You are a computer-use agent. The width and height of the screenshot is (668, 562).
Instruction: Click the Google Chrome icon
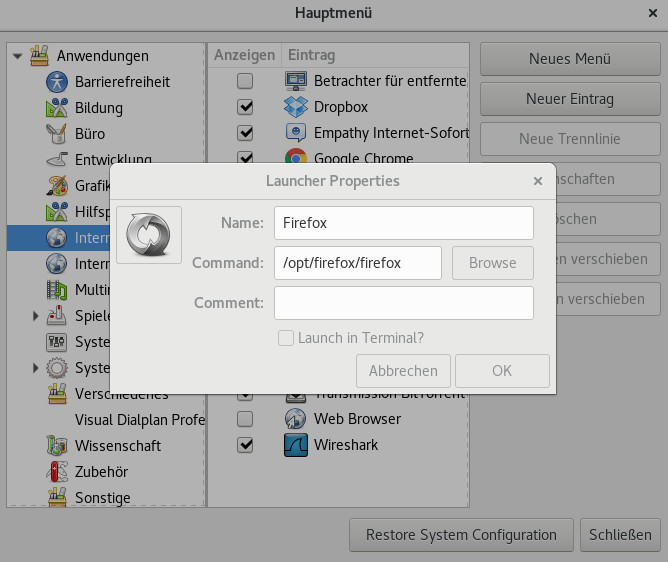point(296,158)
